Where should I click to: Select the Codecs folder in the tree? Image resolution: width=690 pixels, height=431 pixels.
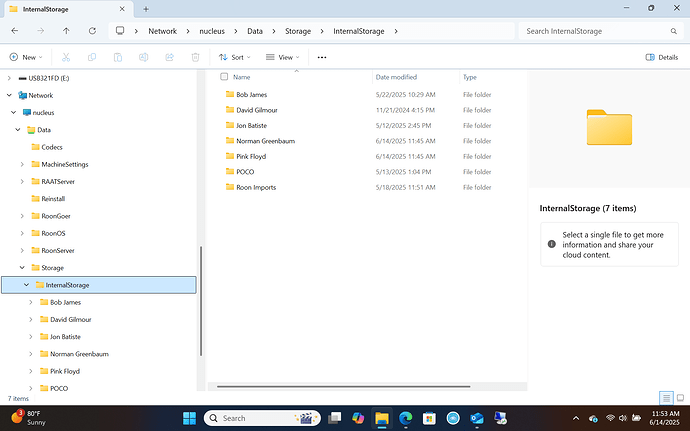(52, 147)
